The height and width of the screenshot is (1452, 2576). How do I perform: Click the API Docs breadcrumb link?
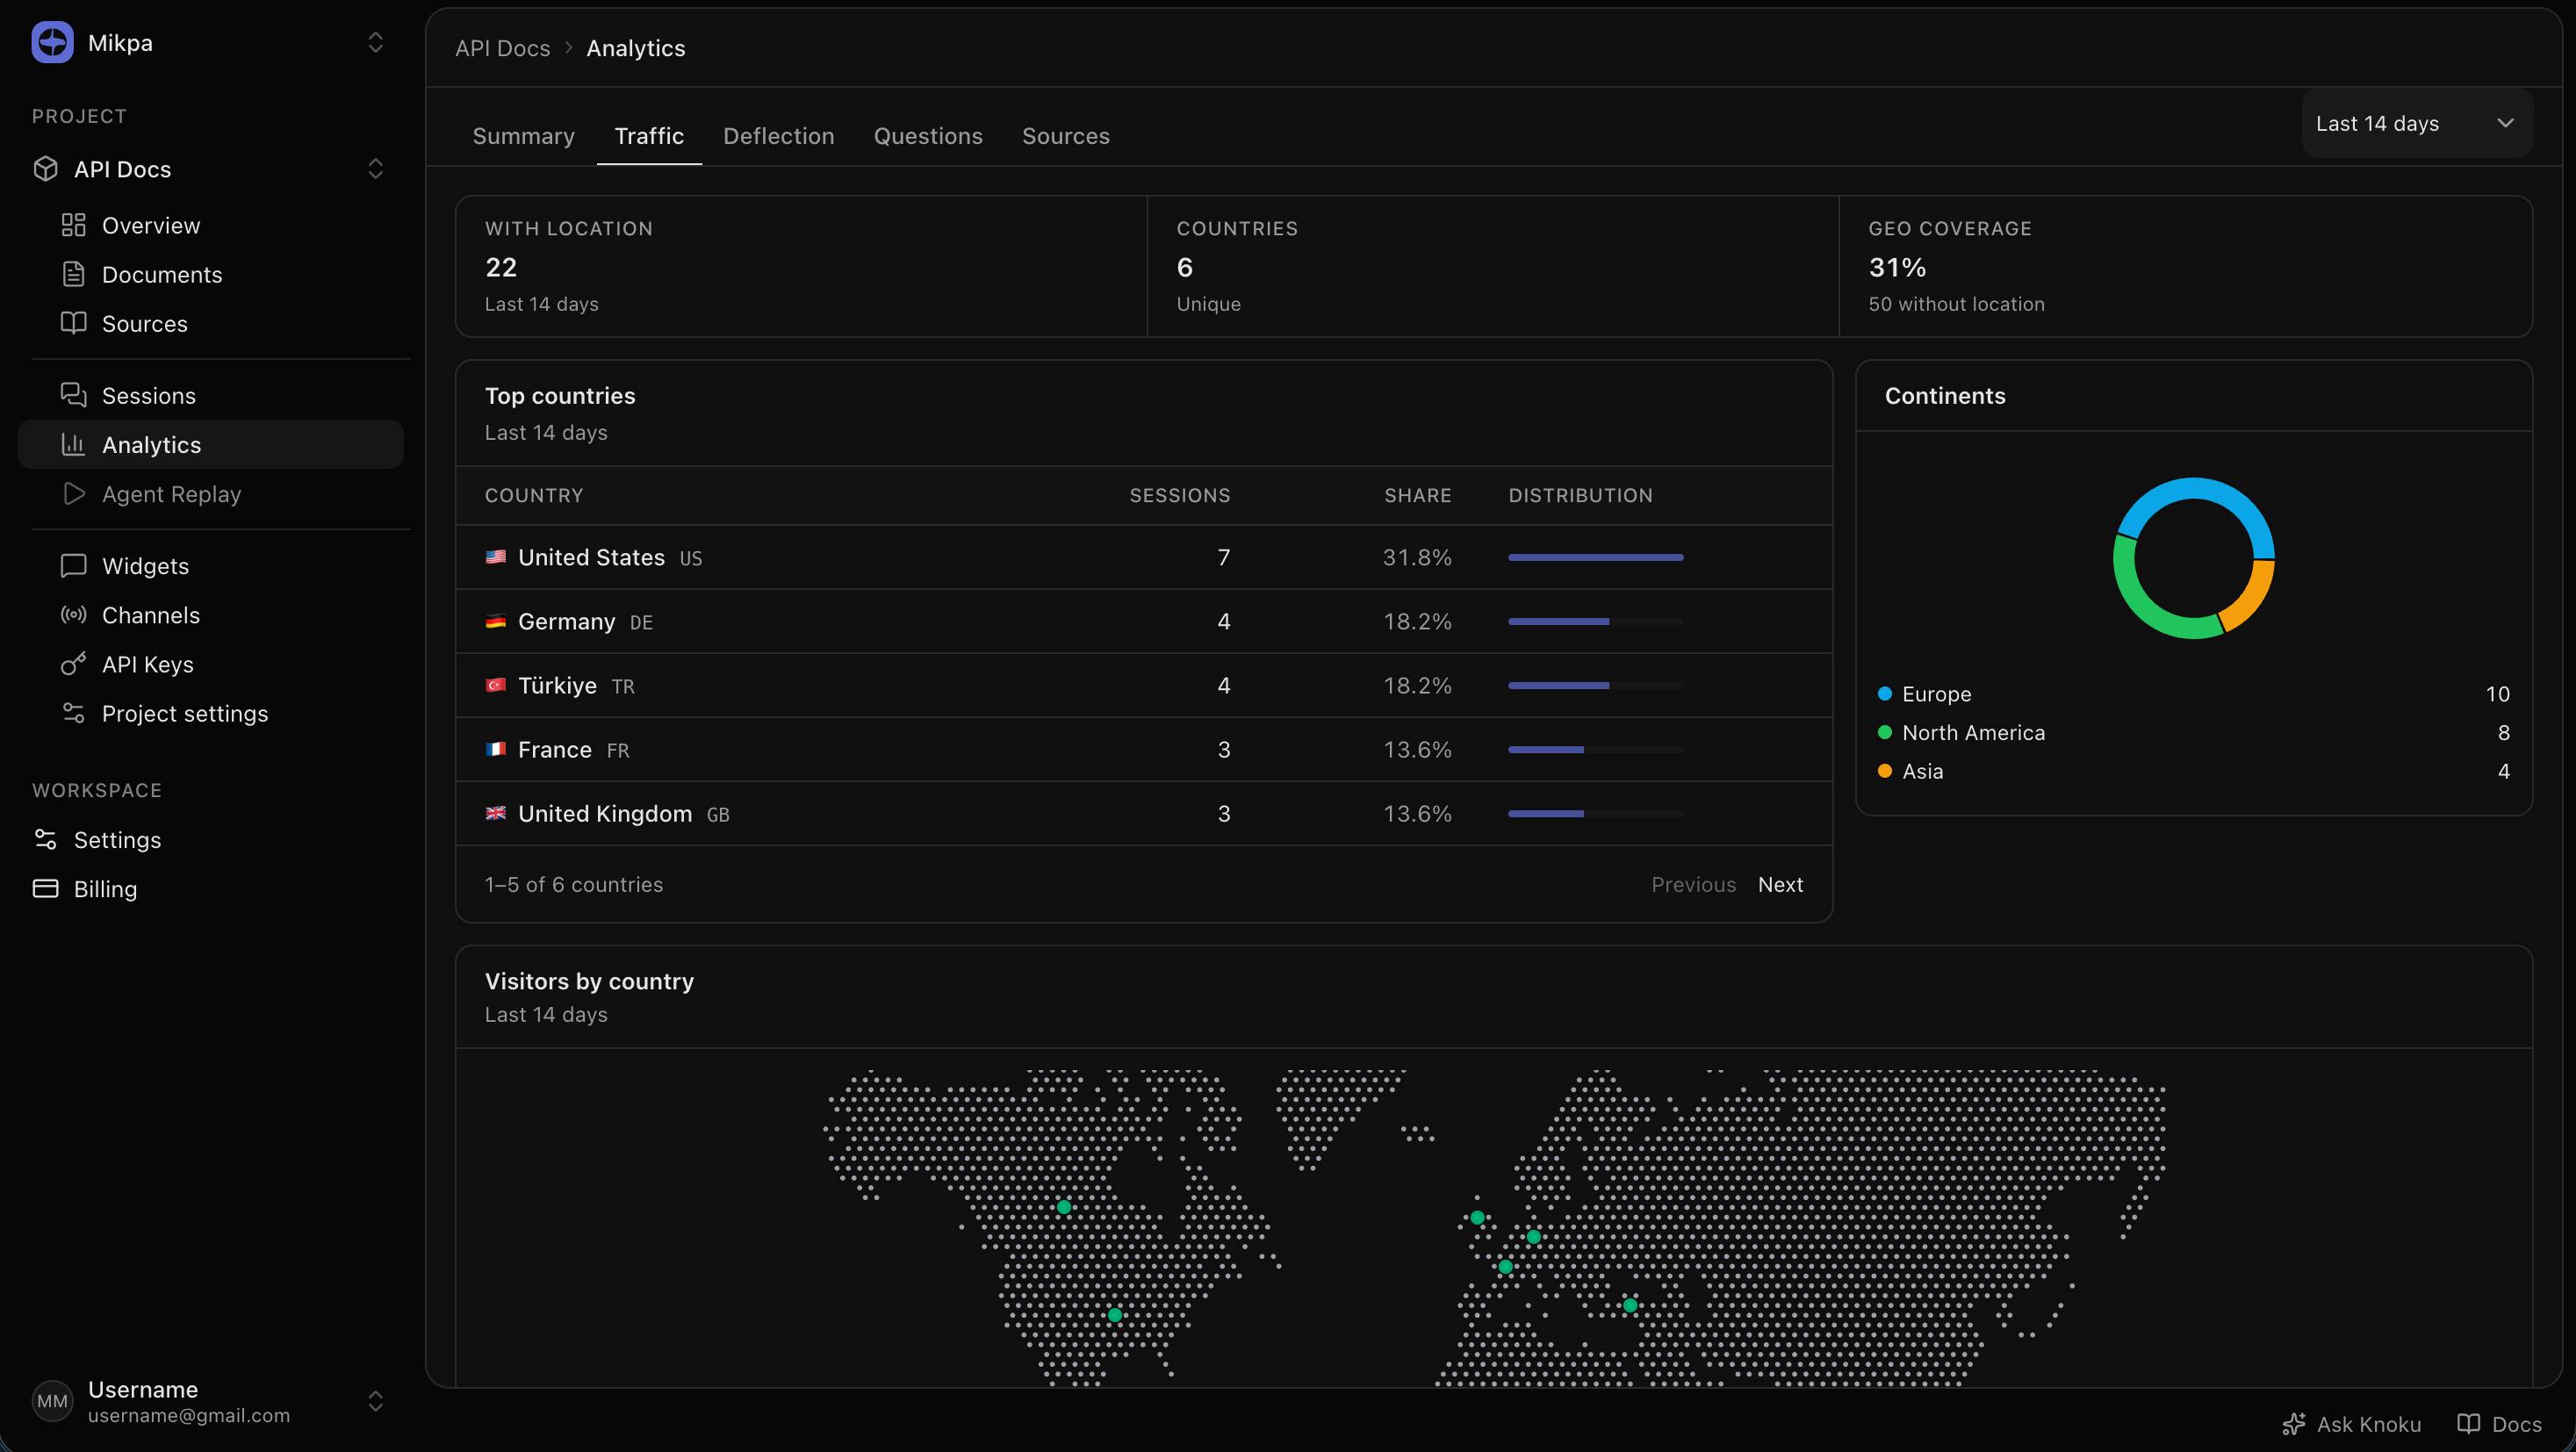coord(502,48)
